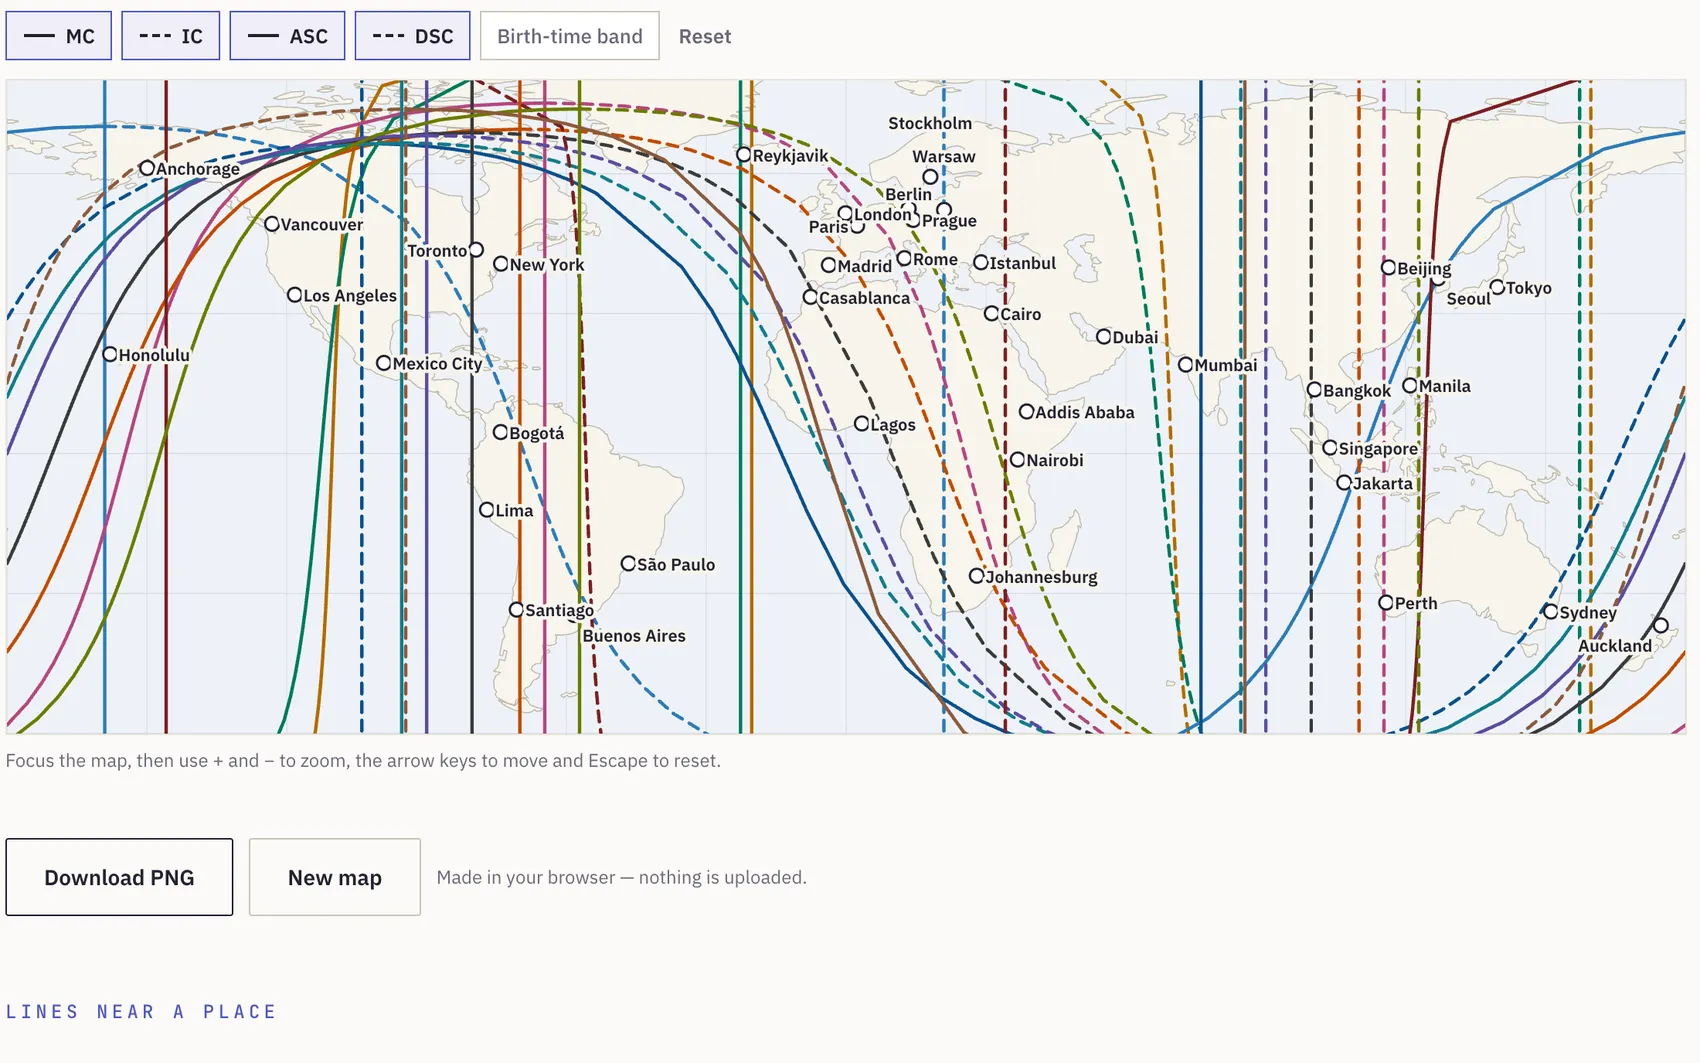Click the Cairo city marker
Screen dimensions: 1700x1063
coord(992,313)
